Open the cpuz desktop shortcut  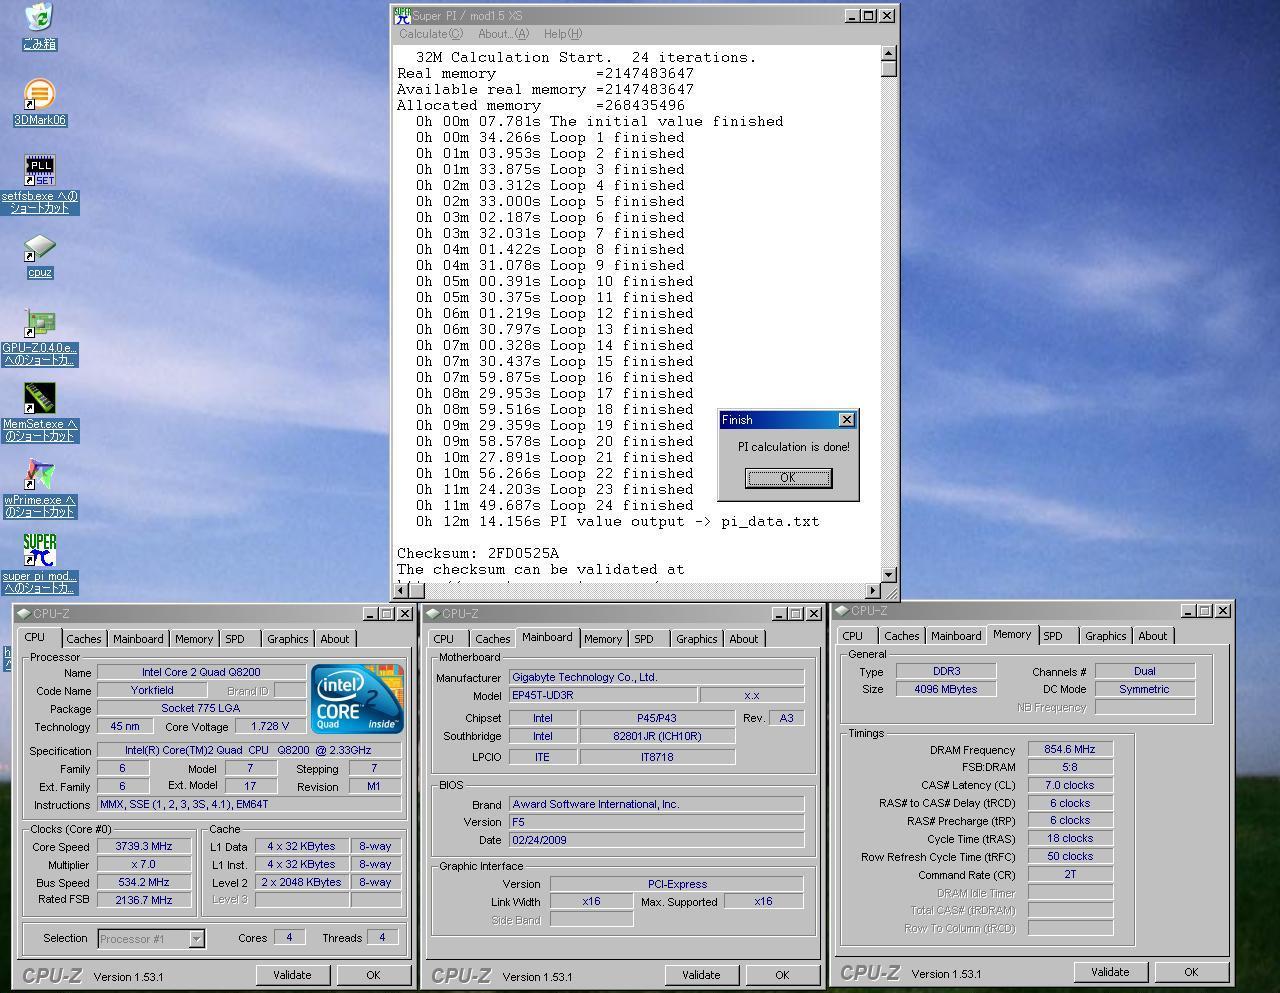point(39,248)
